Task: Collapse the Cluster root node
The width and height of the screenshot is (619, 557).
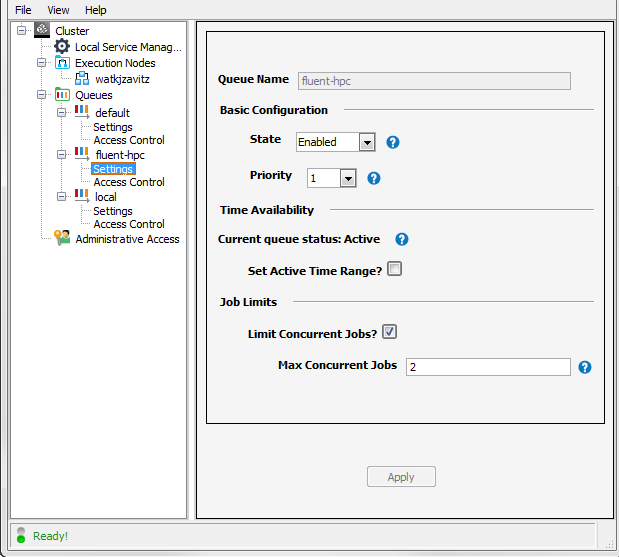Action: [x=22, y=31]
